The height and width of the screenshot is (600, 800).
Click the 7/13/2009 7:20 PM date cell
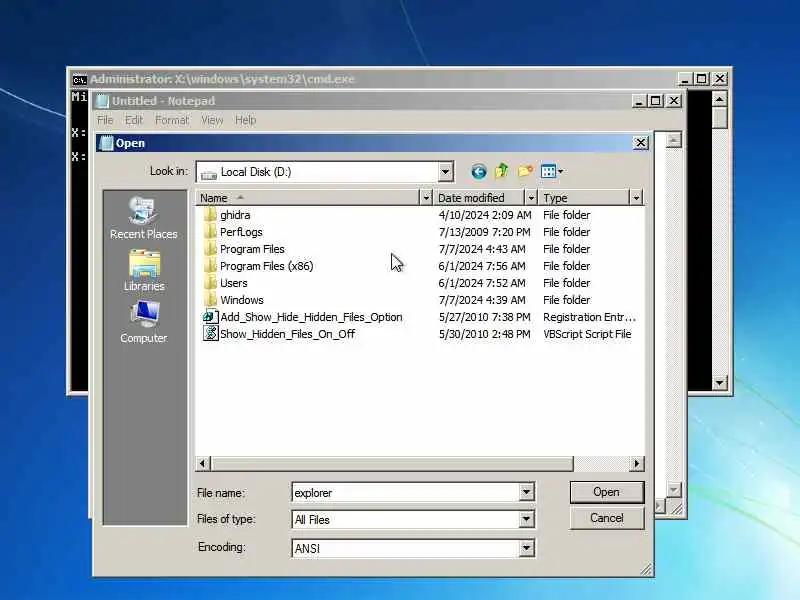coord(484,232)
